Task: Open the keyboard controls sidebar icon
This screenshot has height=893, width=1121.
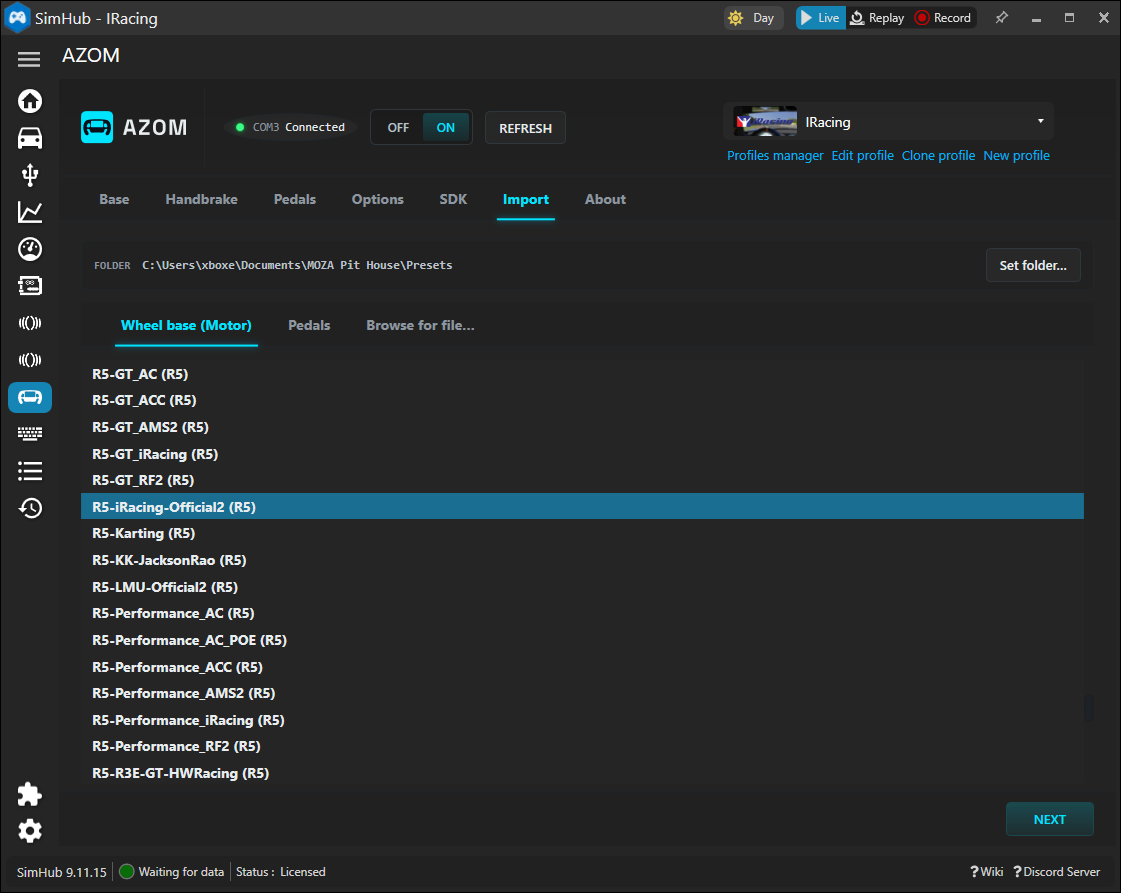Action: point(29,434)
